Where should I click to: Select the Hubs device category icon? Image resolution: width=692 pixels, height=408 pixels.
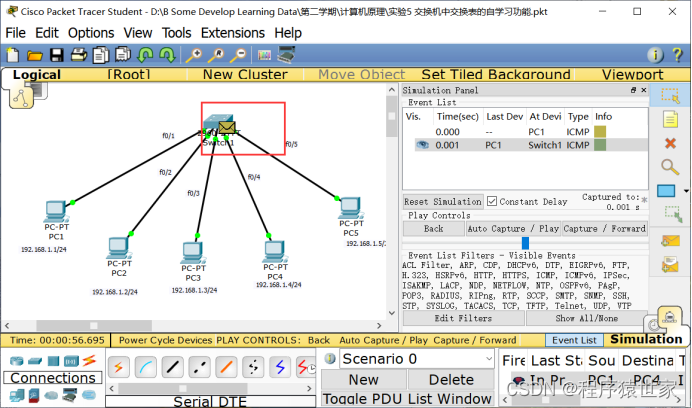(x=53, y=361)
